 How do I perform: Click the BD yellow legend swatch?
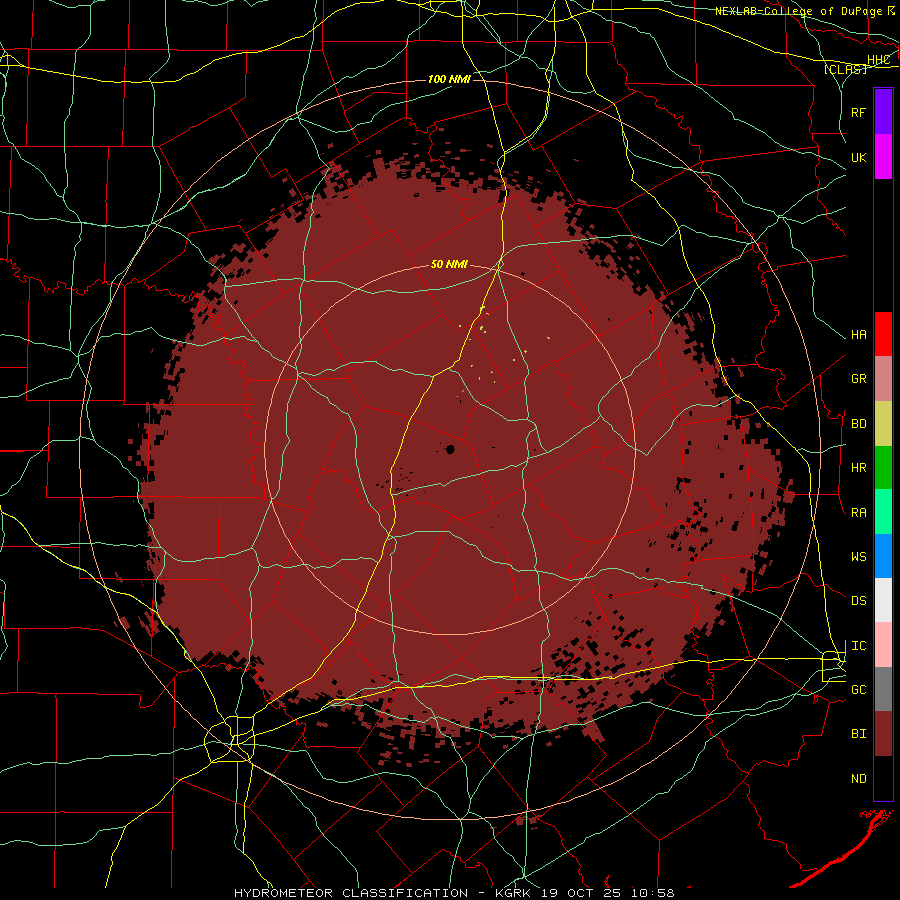pos(883,424)
